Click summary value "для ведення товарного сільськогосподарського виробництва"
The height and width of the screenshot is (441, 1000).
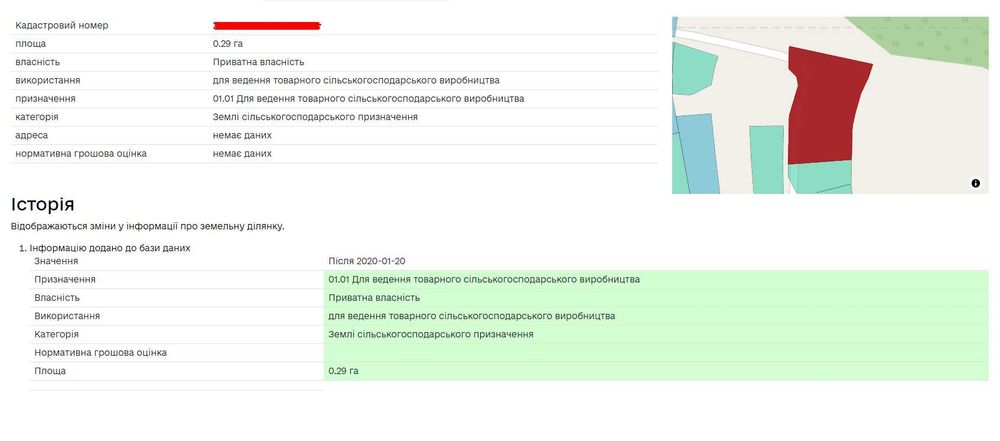click(356, 80)
